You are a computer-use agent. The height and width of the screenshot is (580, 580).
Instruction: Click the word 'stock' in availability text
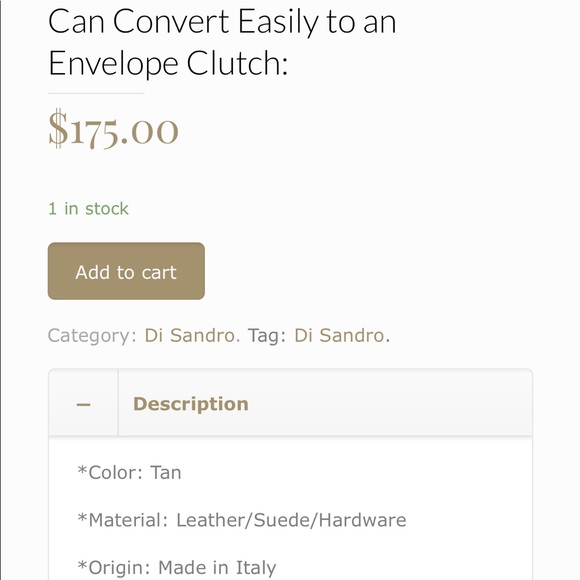[x=107, y=209]
